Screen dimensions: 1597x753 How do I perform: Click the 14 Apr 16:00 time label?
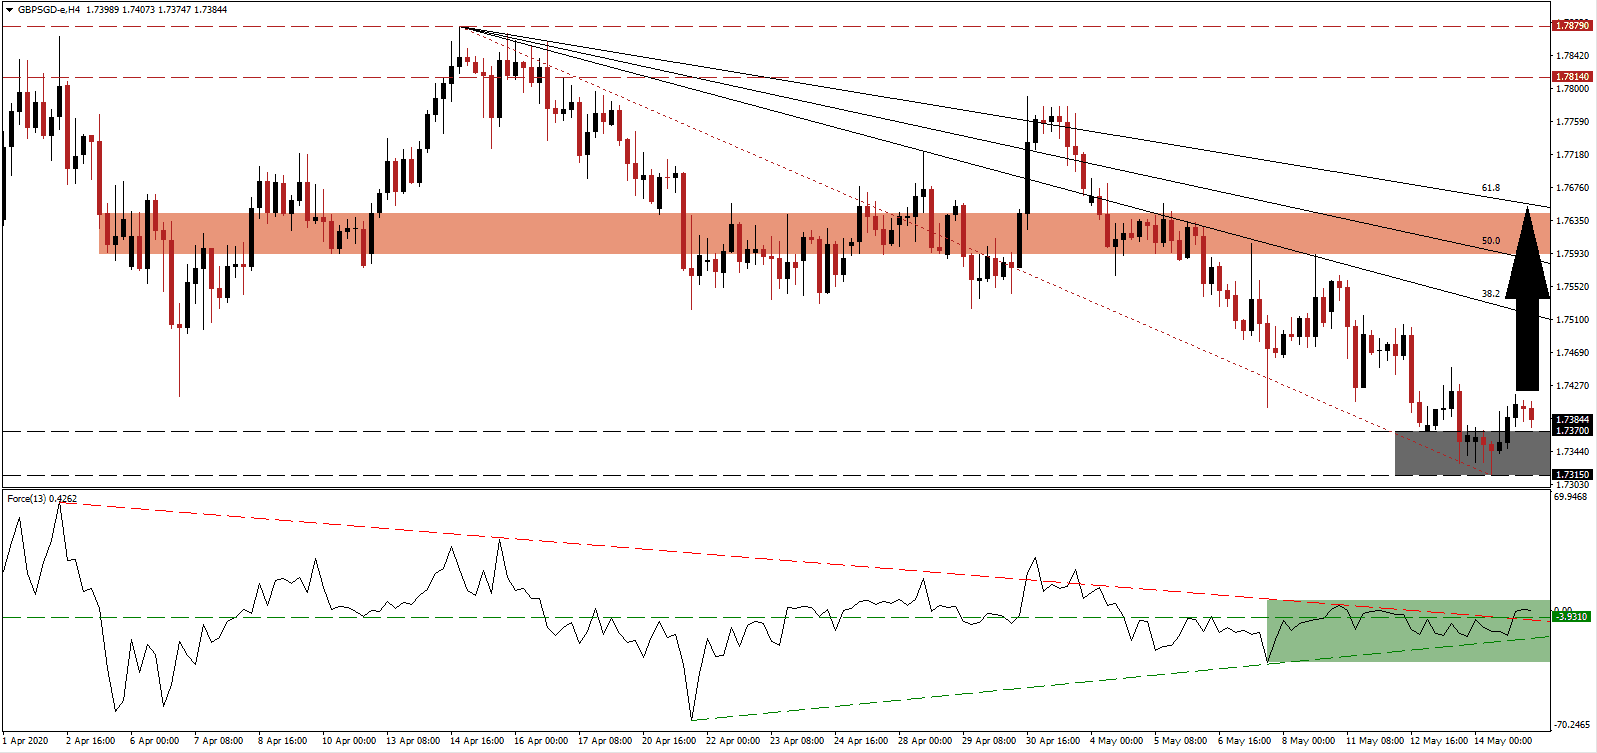[x=476, y=741]
